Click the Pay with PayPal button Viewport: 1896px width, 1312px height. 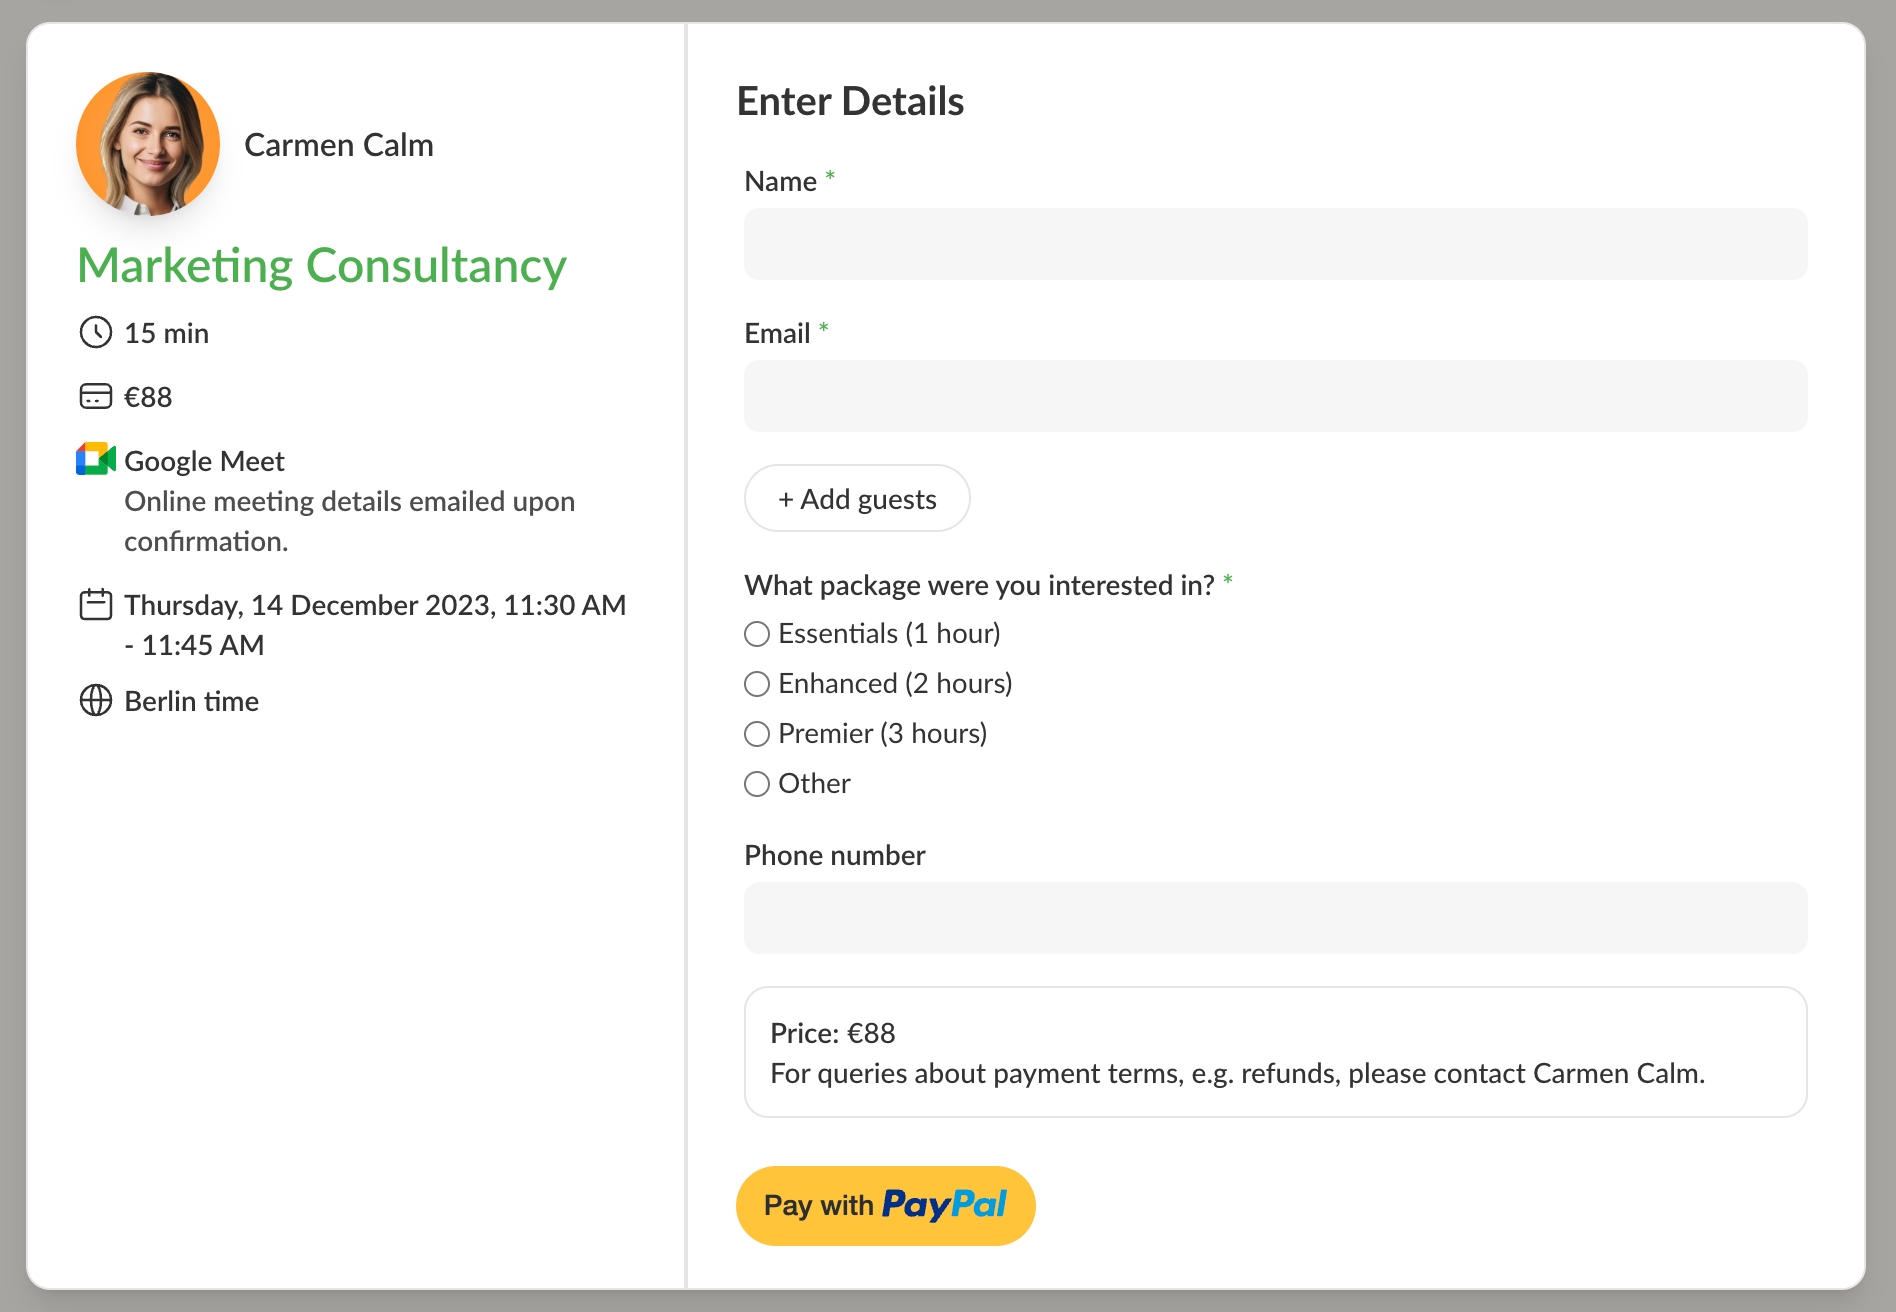pyautogui.click(x=885, y=1205)
